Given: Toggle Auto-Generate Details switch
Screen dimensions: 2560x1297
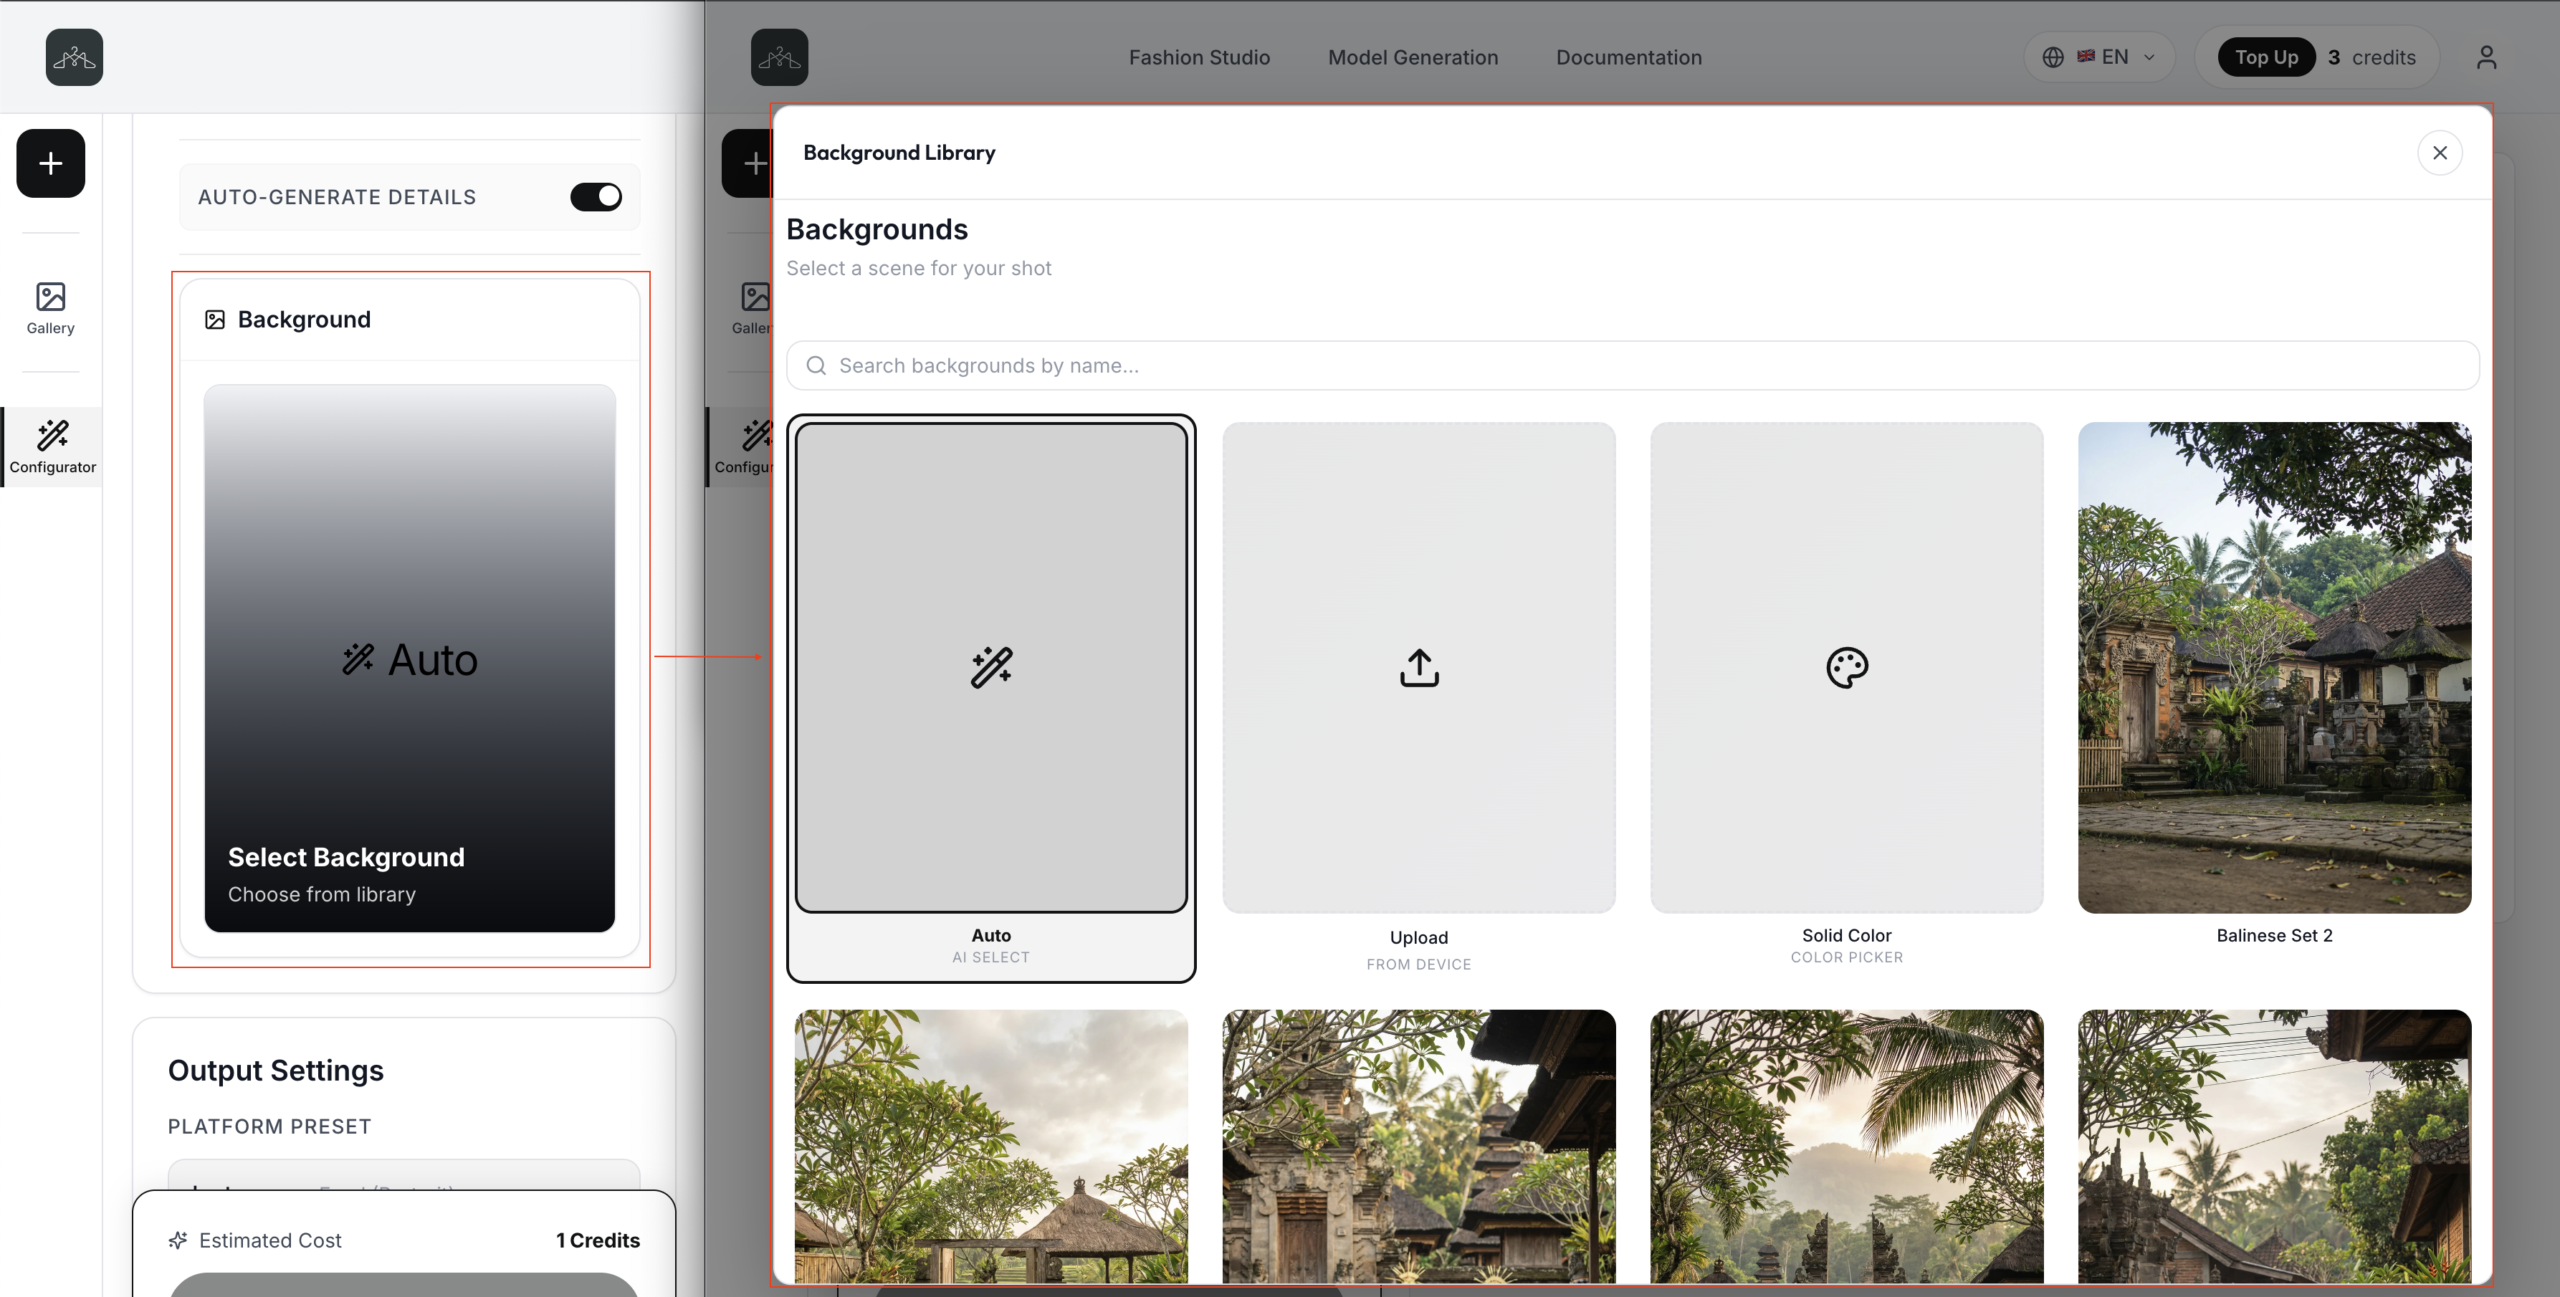Looking at the screenshot, I should pyautogui.click(x=596, y=197).
